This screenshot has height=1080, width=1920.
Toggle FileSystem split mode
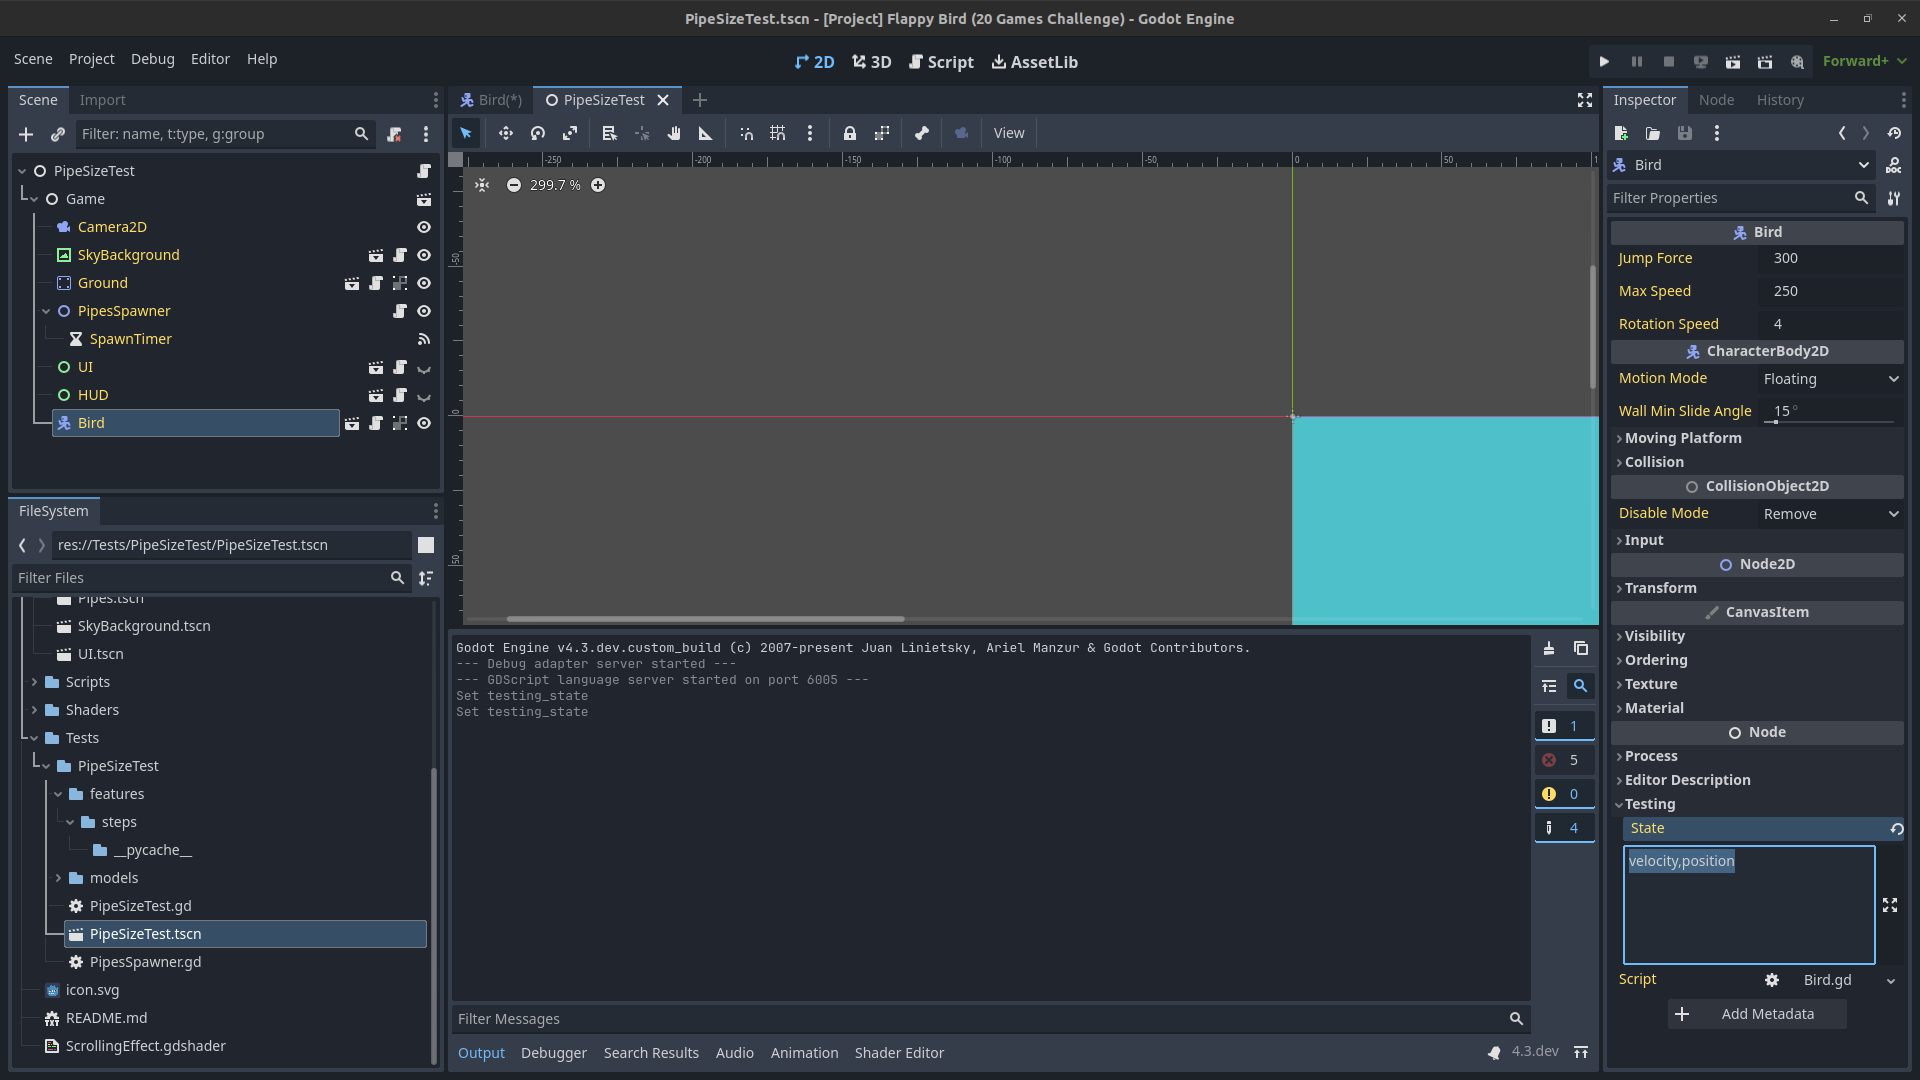(426, 545)
